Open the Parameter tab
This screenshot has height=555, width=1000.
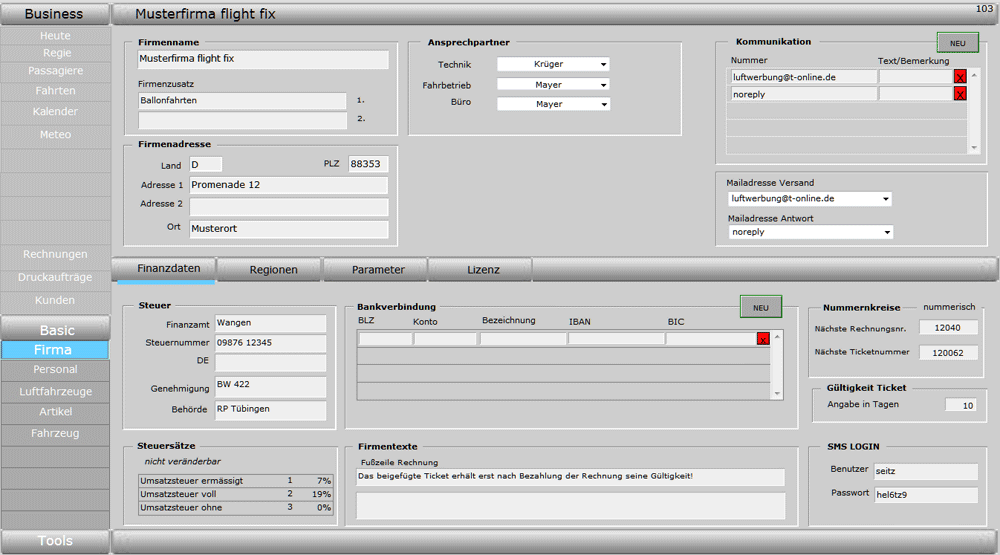378,270
